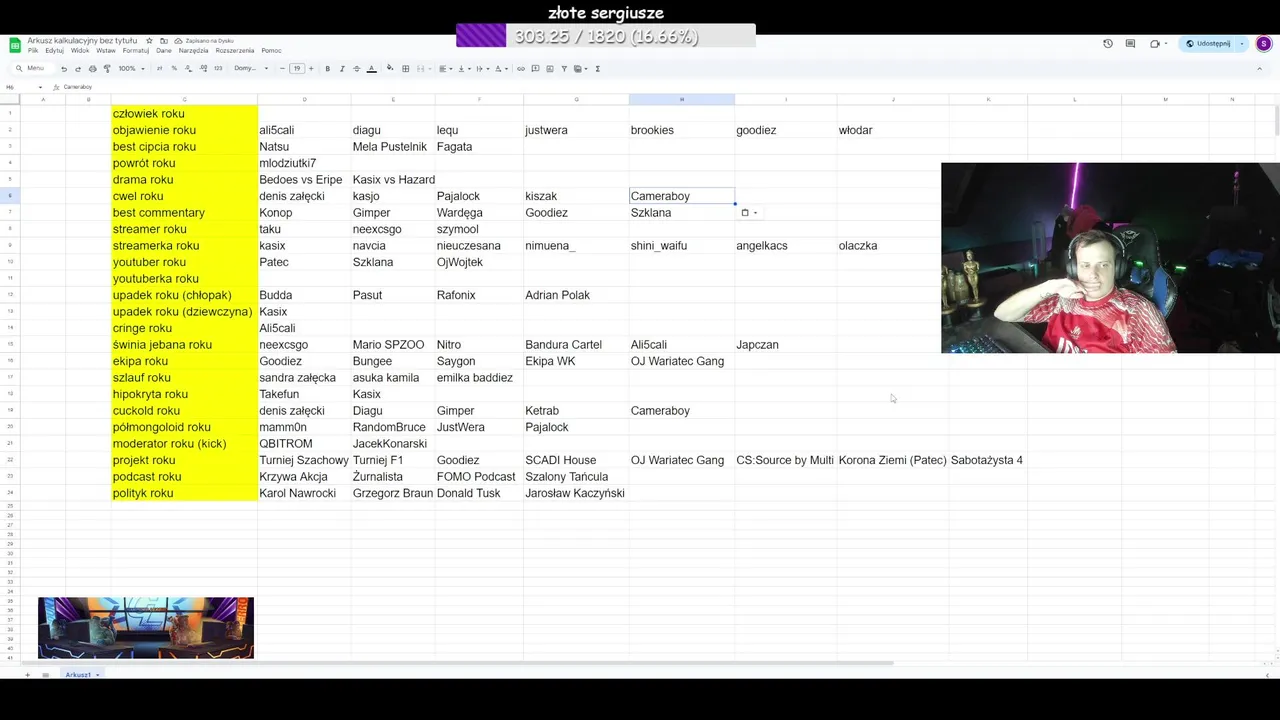Screen dimensions: 1280x720
Task: Toggle bold formatting
Action: (327, 69)
